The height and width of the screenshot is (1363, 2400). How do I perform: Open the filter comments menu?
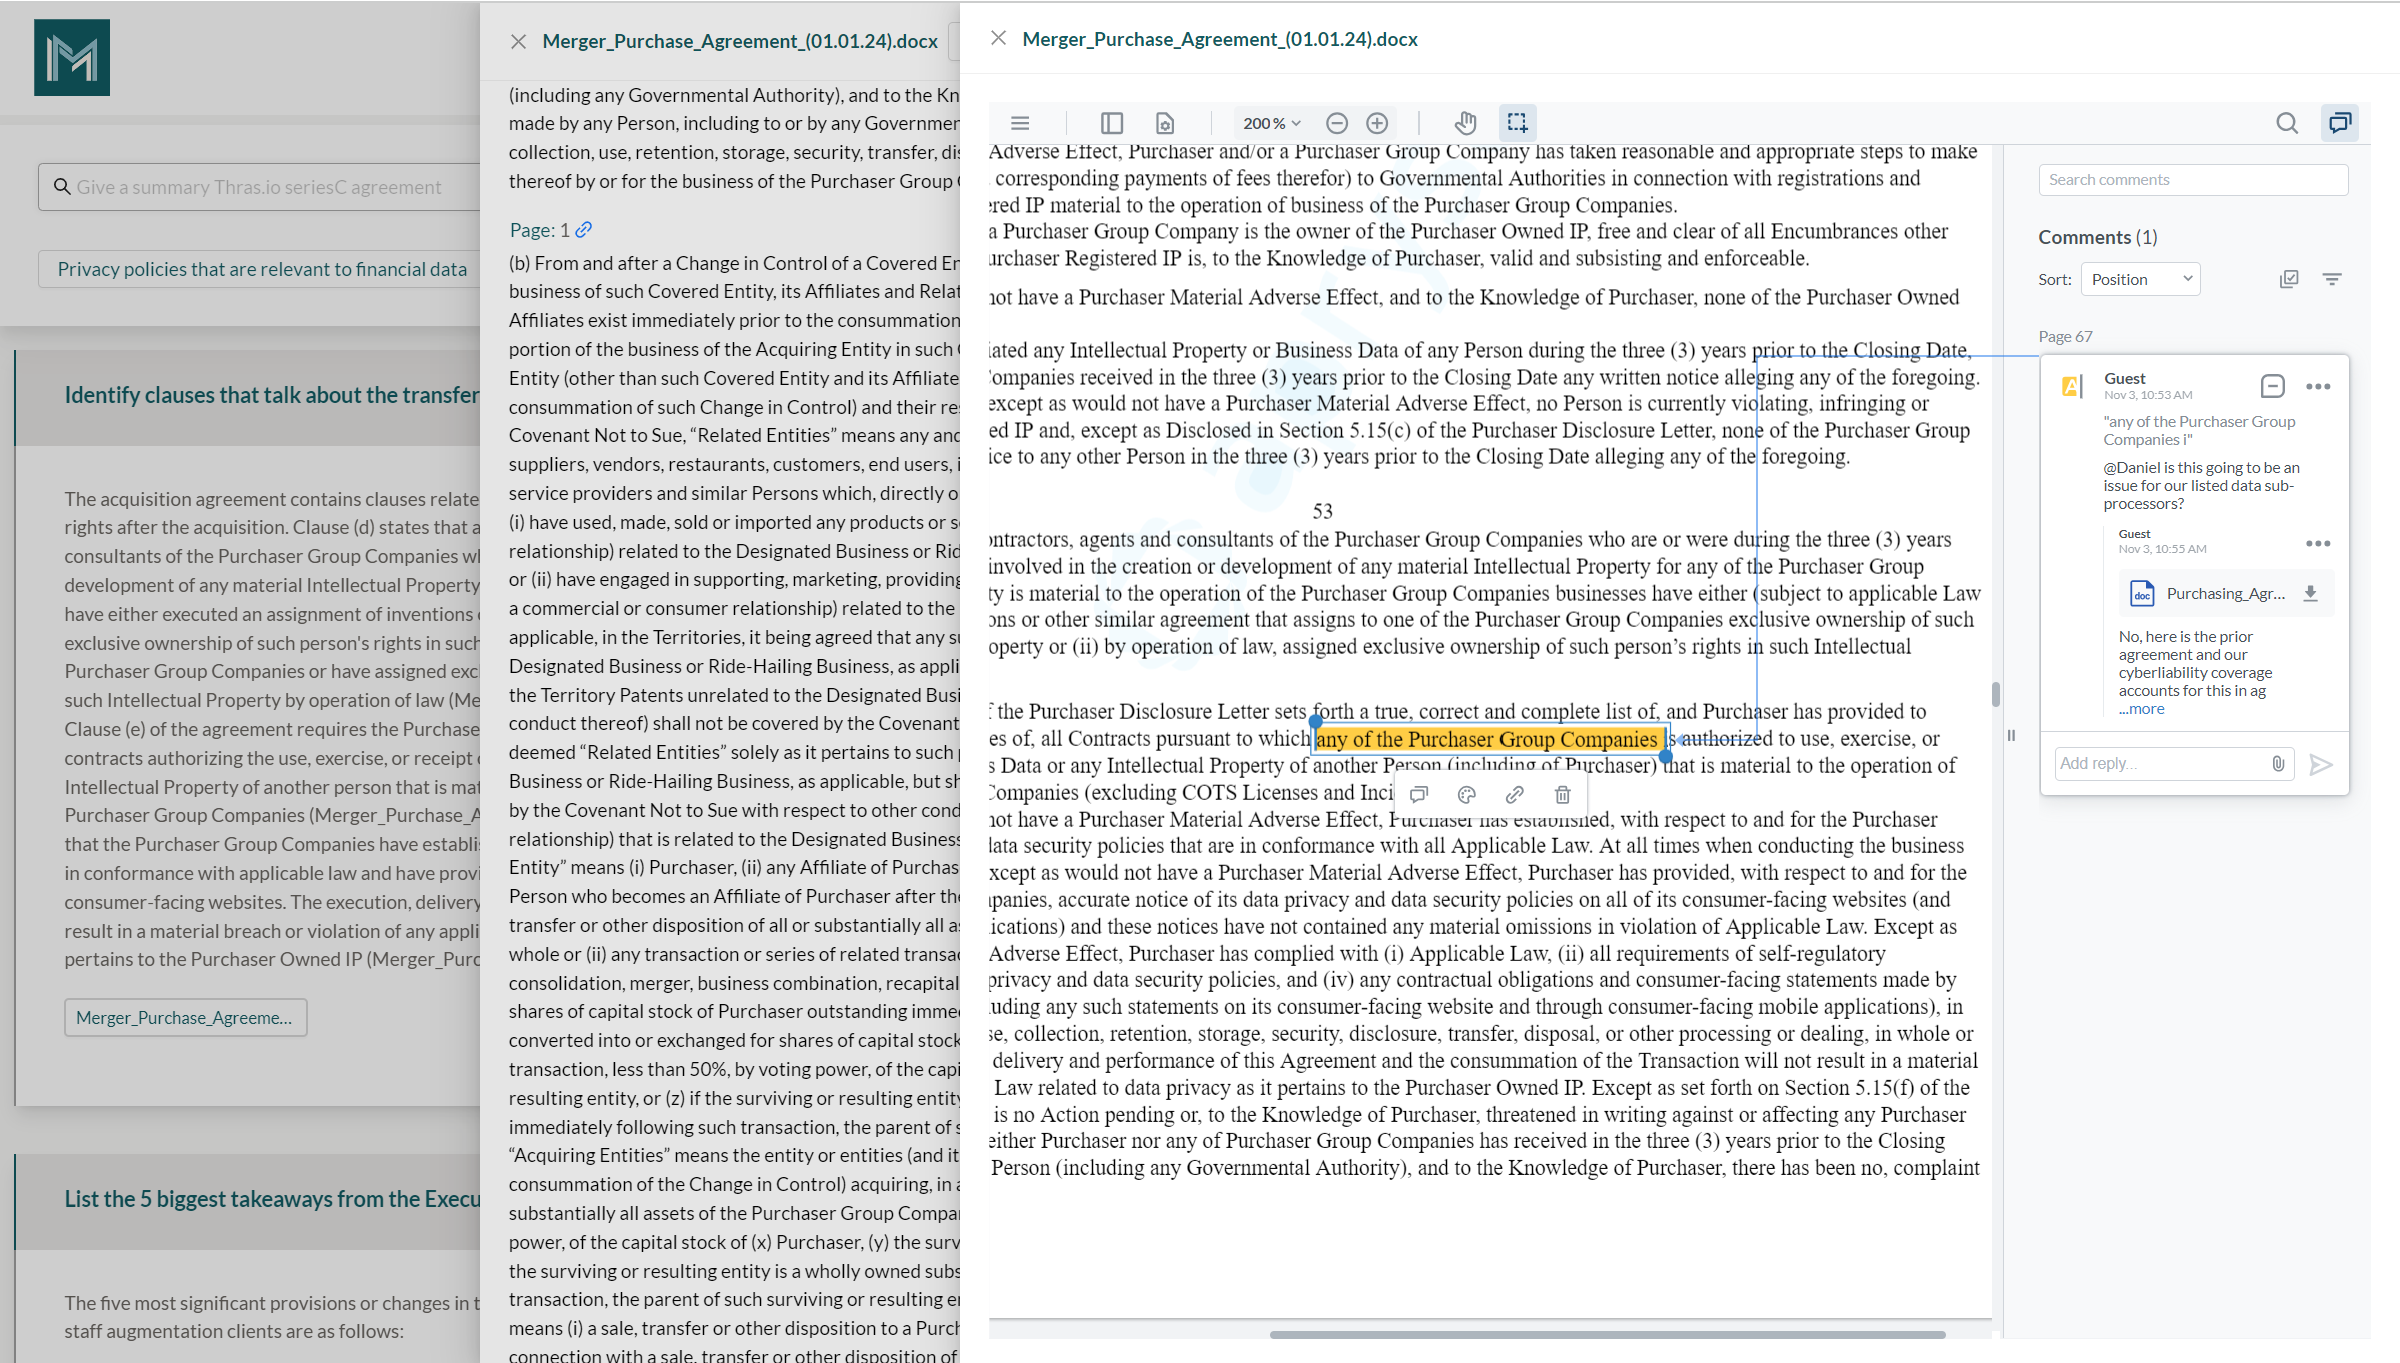[x=2332, y=279]
